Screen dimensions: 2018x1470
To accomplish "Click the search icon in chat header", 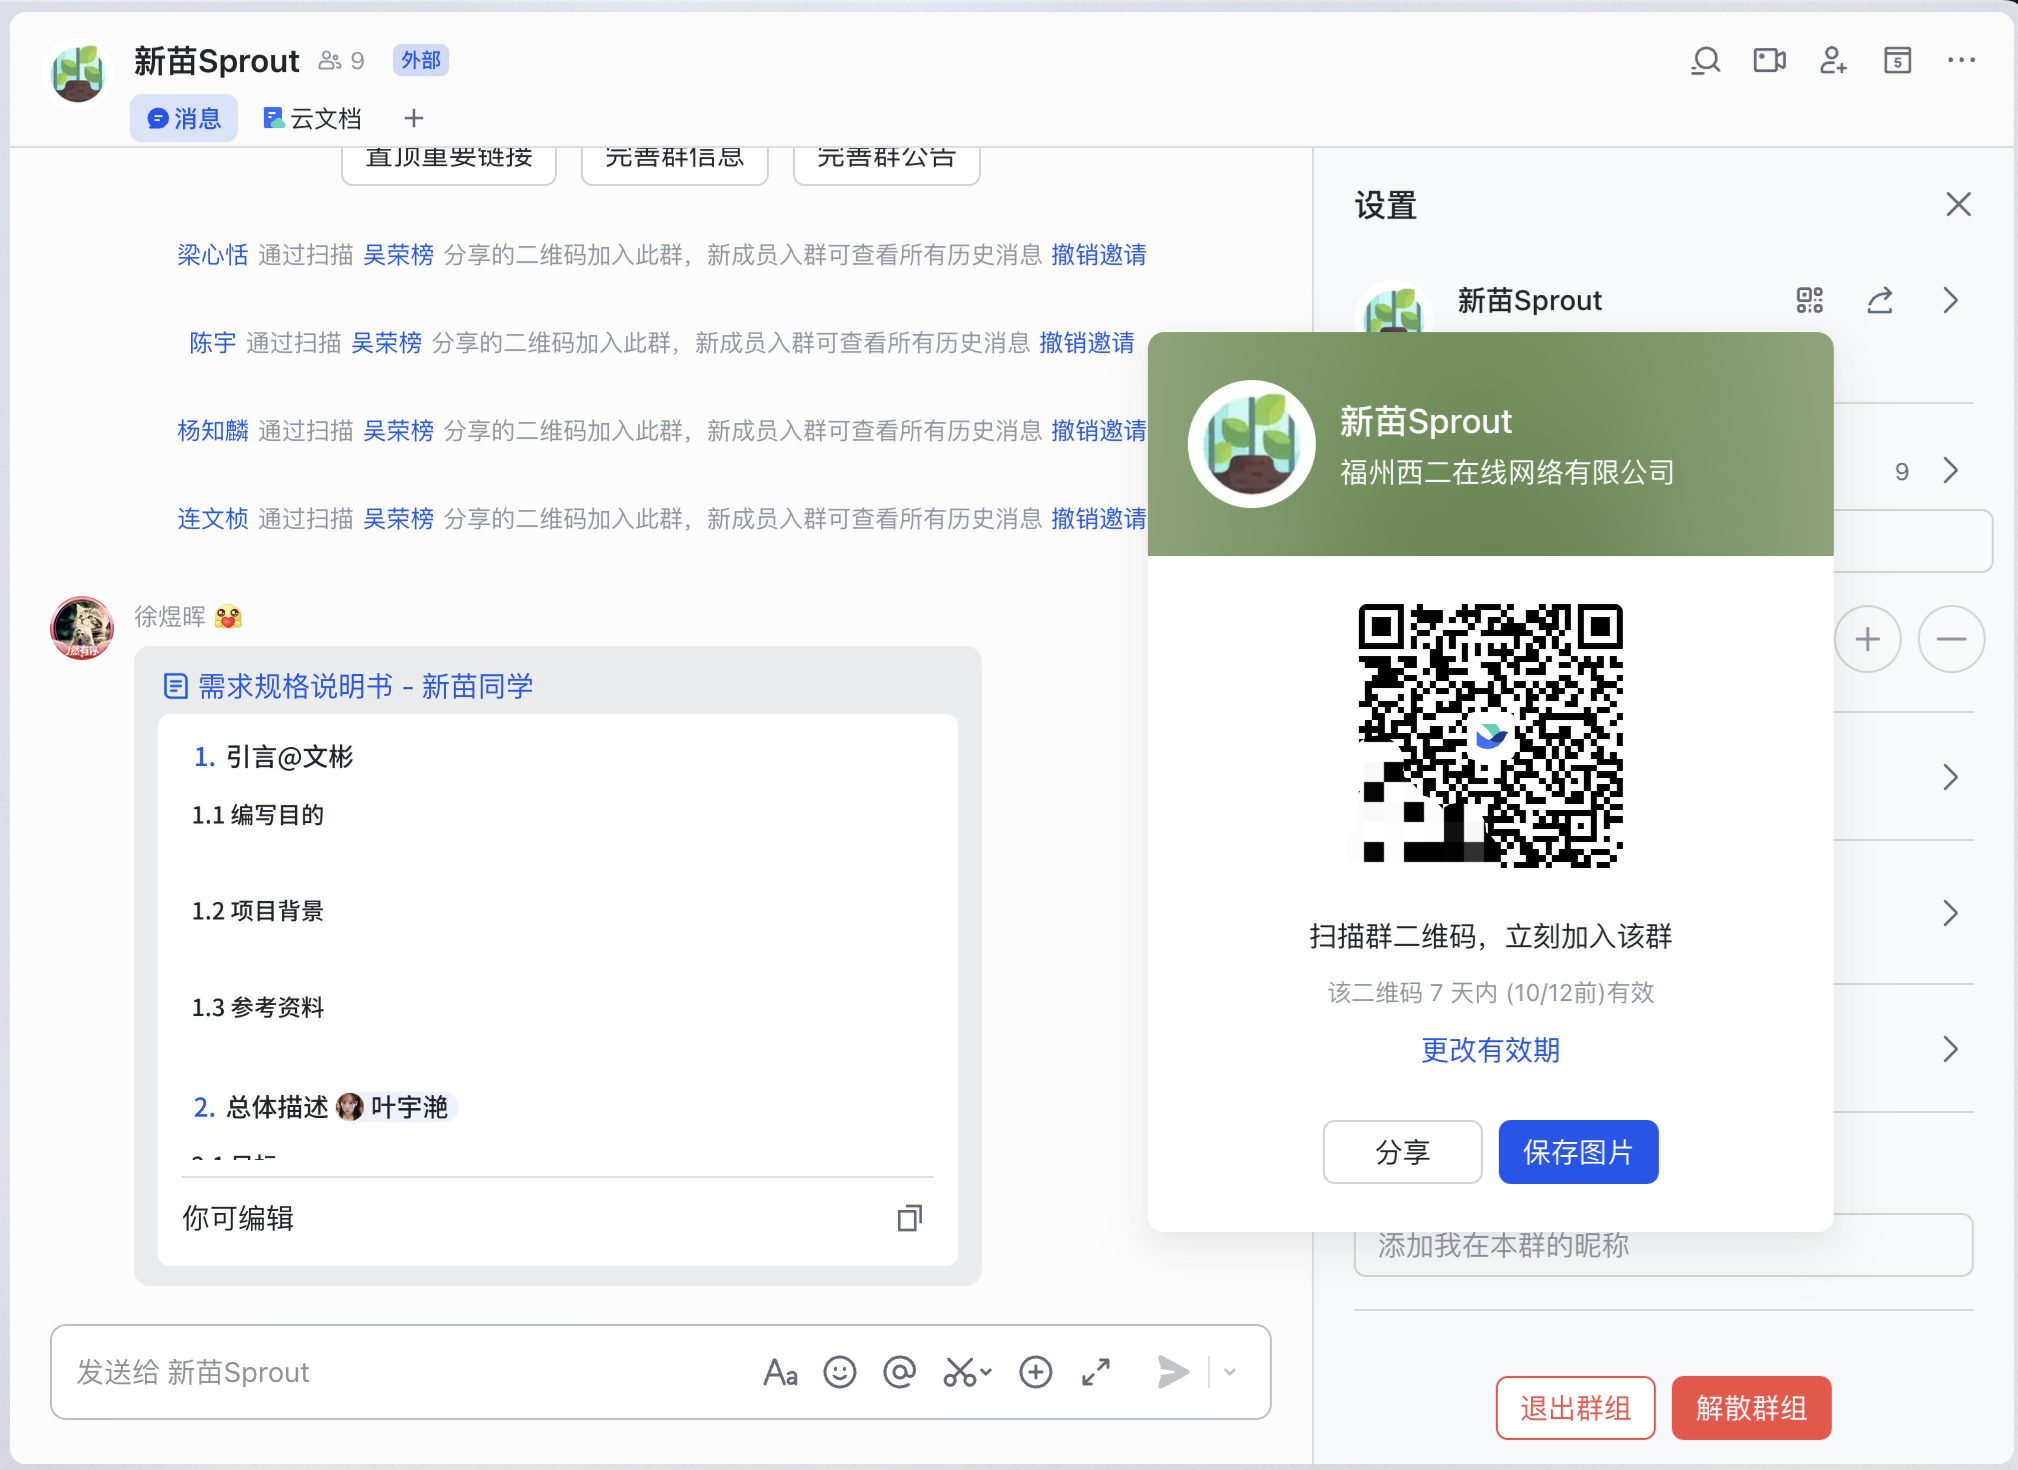I will [x=1705, y=61].
